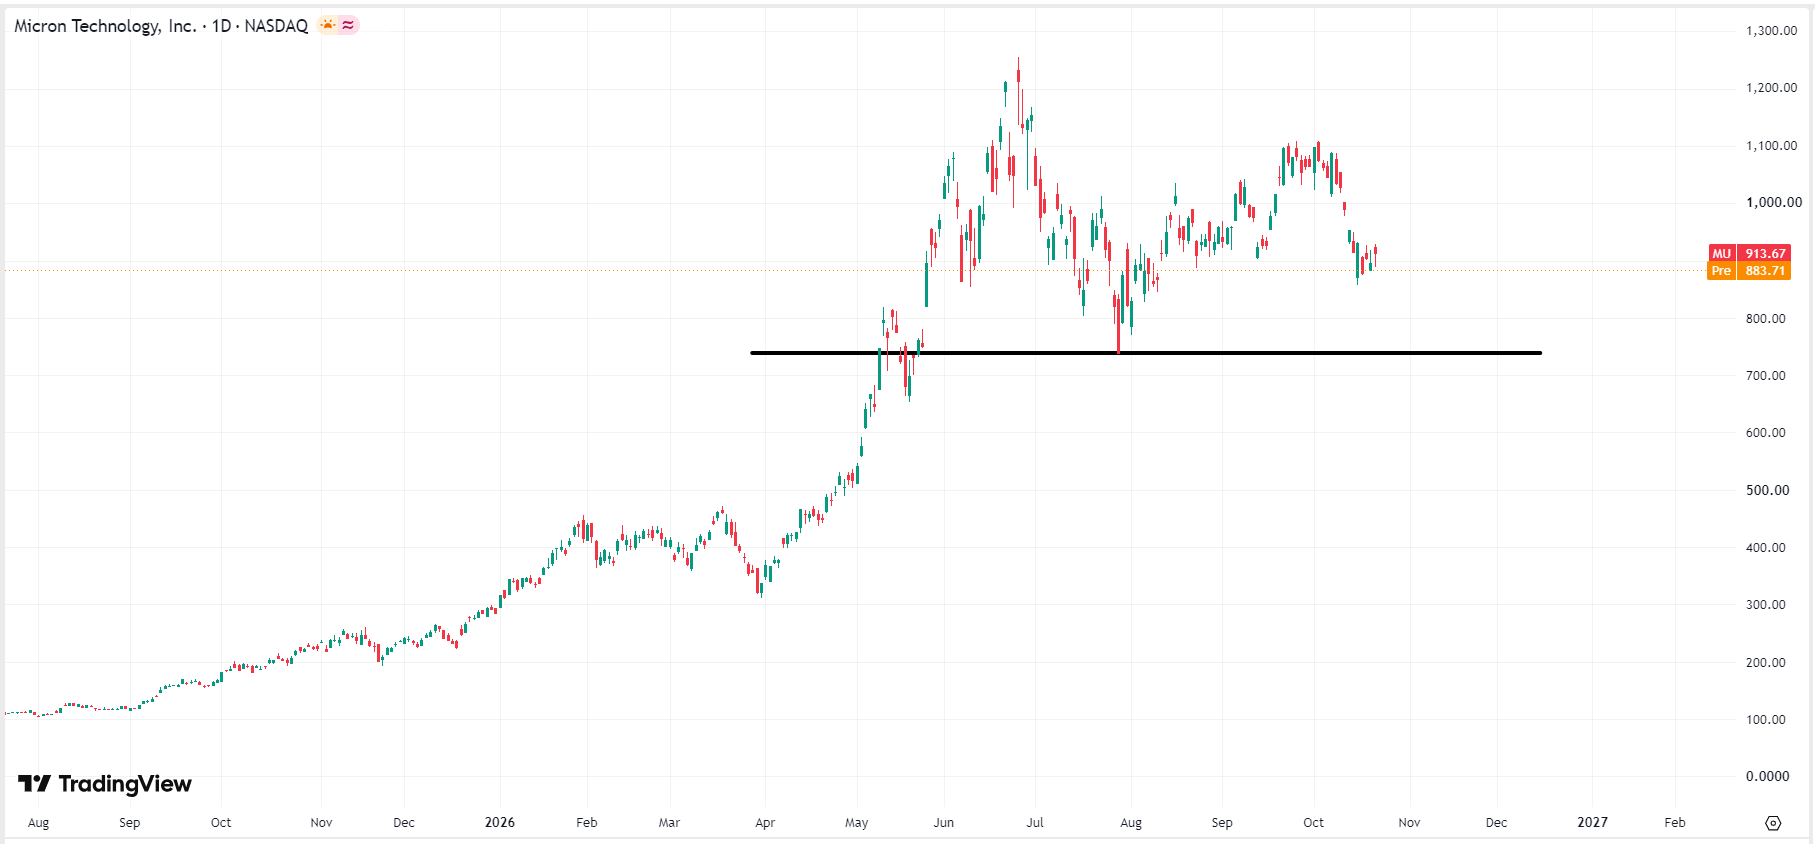This screenshot has height=844, width=1815.
Task: Click the May label on time axis
Action: pyautogui.click(x=857, y=823)
